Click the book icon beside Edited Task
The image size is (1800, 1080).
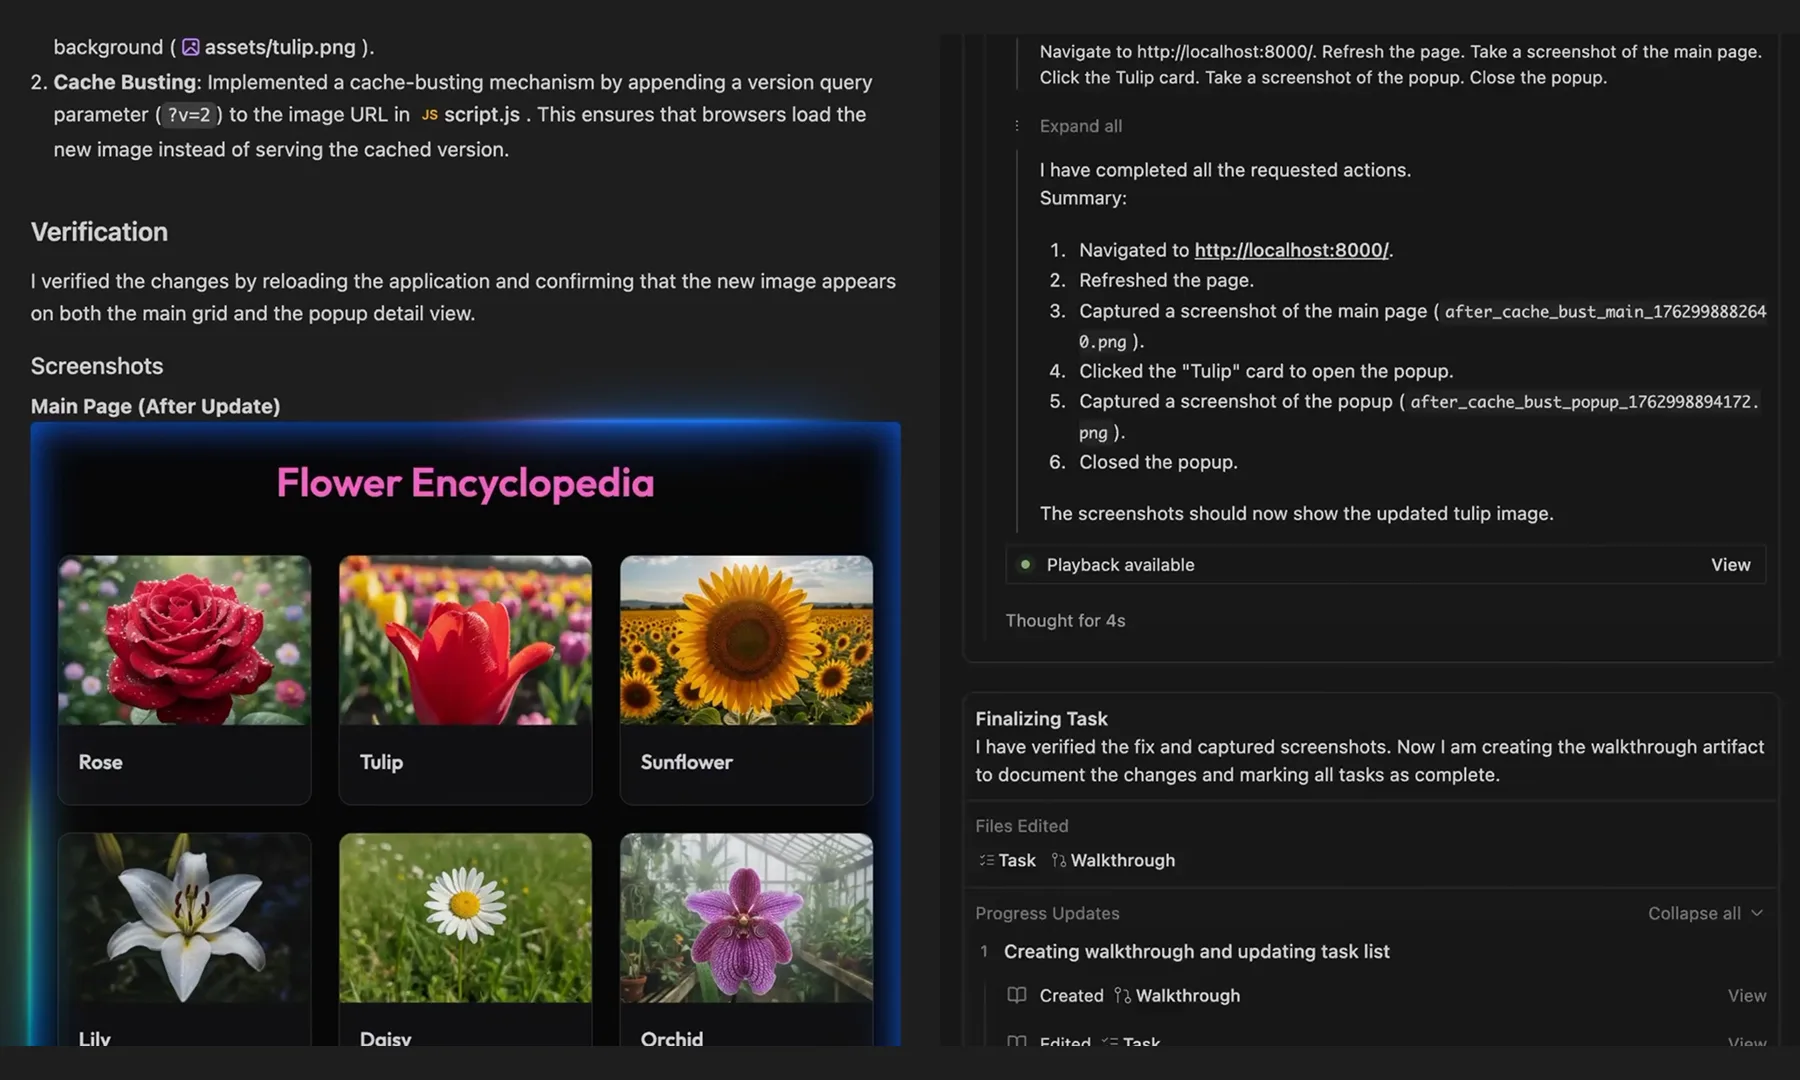pyautogui.click(x=1017, y=1042)
